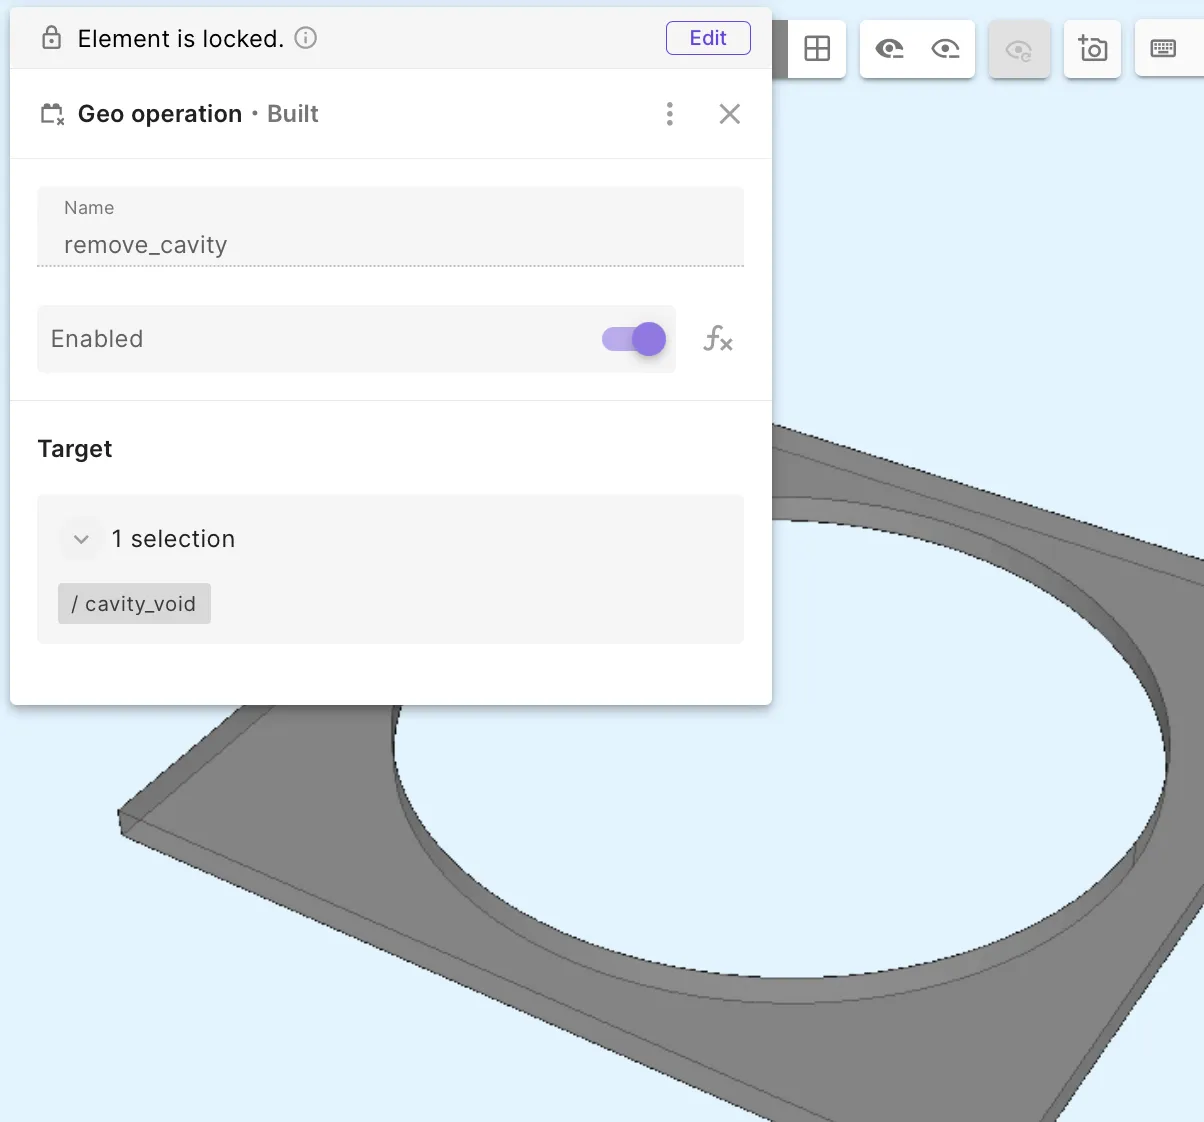Screen dimensions: 1204x1122
Task: Click the remove_cavity name field
Action: [x=390, y=227]
